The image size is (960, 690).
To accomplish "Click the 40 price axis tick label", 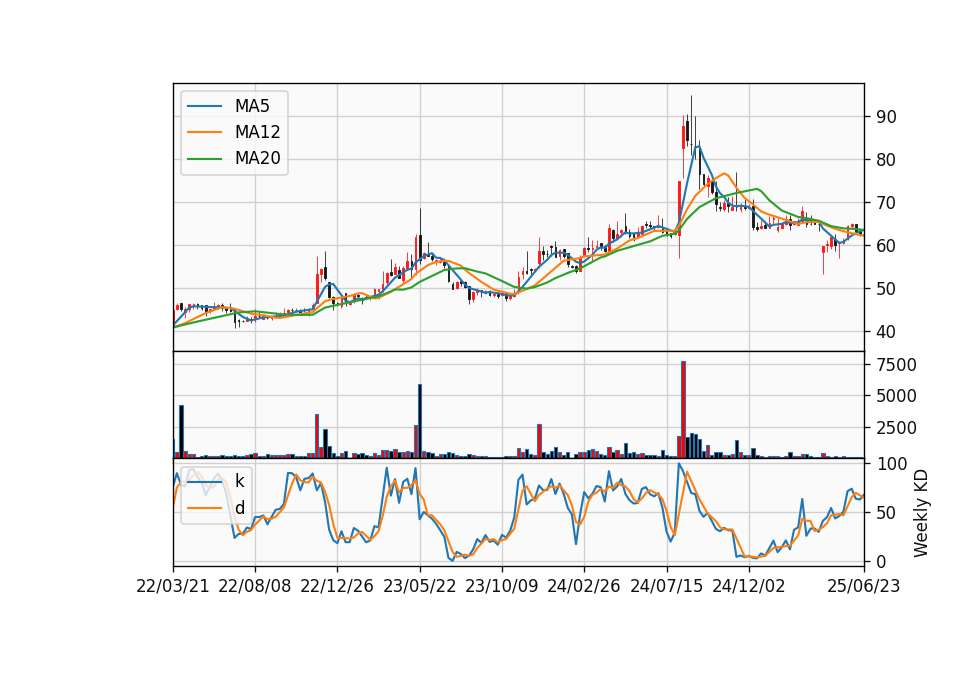I will point(886,332).
